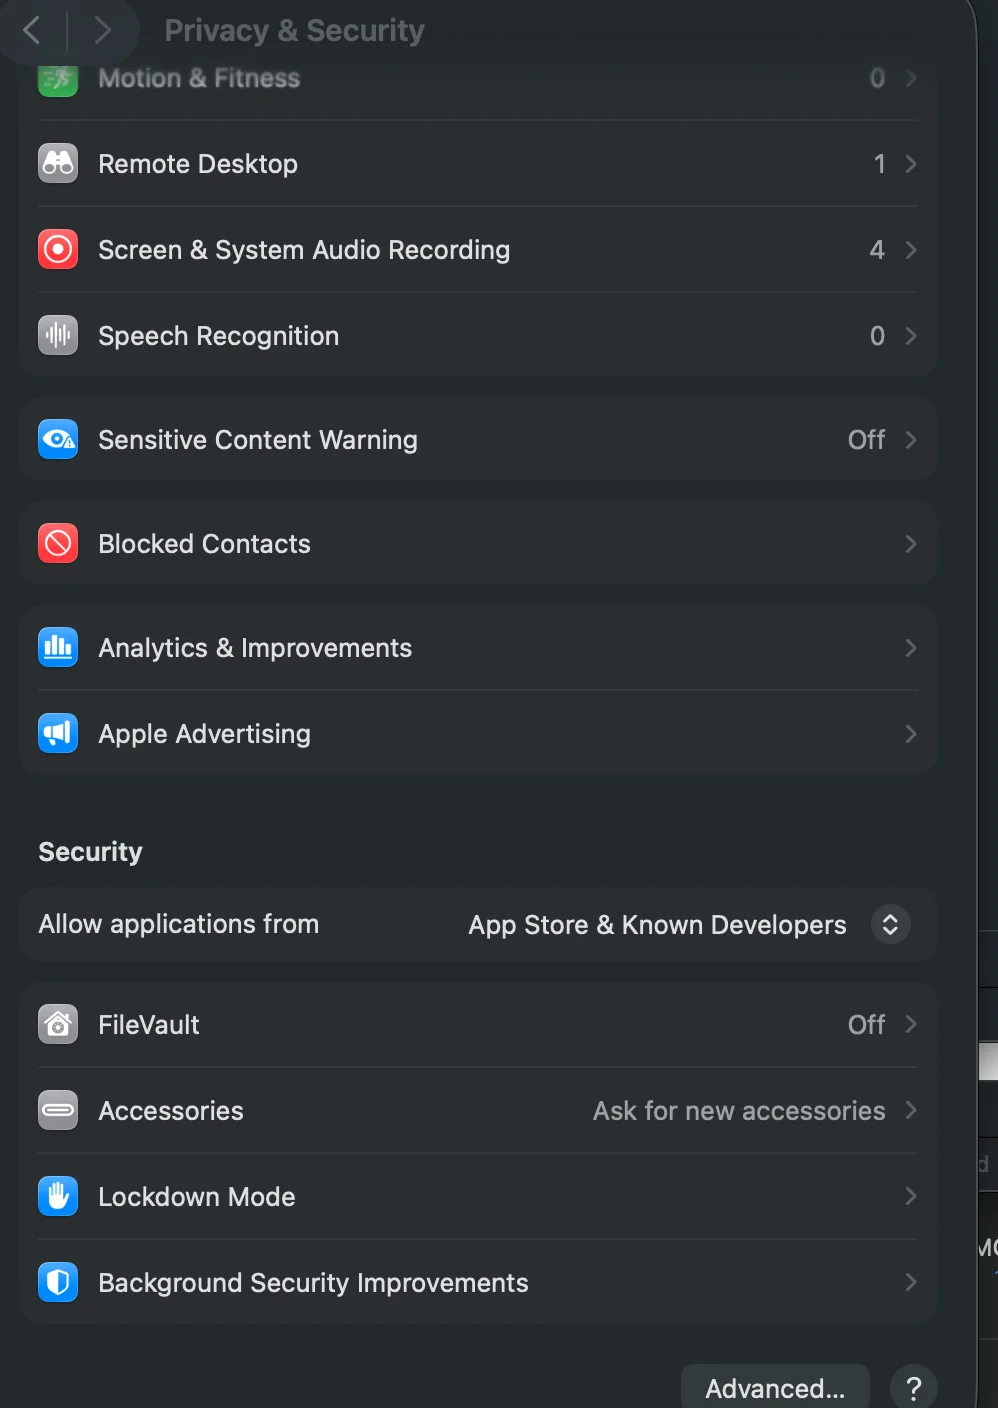
Task: Click Remote Desktop count 1
Action: [879, 164]
